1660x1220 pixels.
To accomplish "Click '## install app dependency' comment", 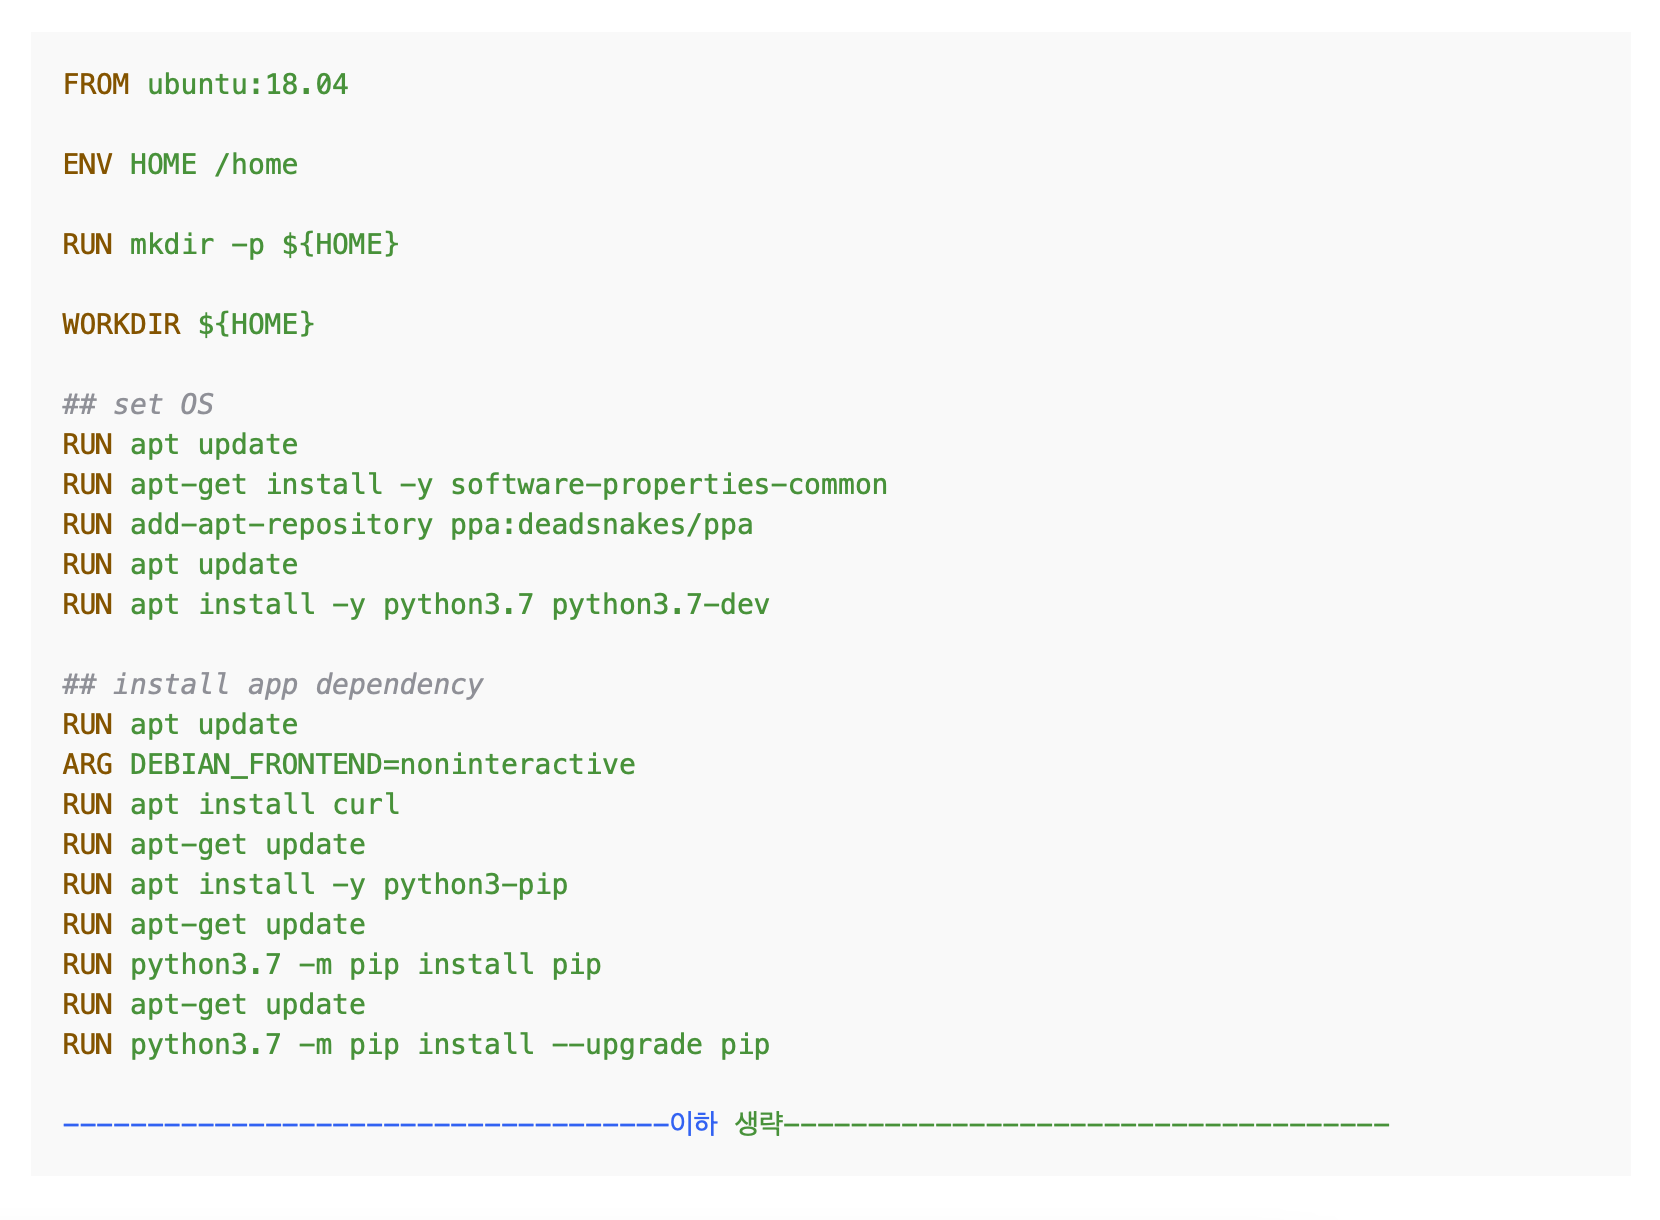I will point(272,685).
